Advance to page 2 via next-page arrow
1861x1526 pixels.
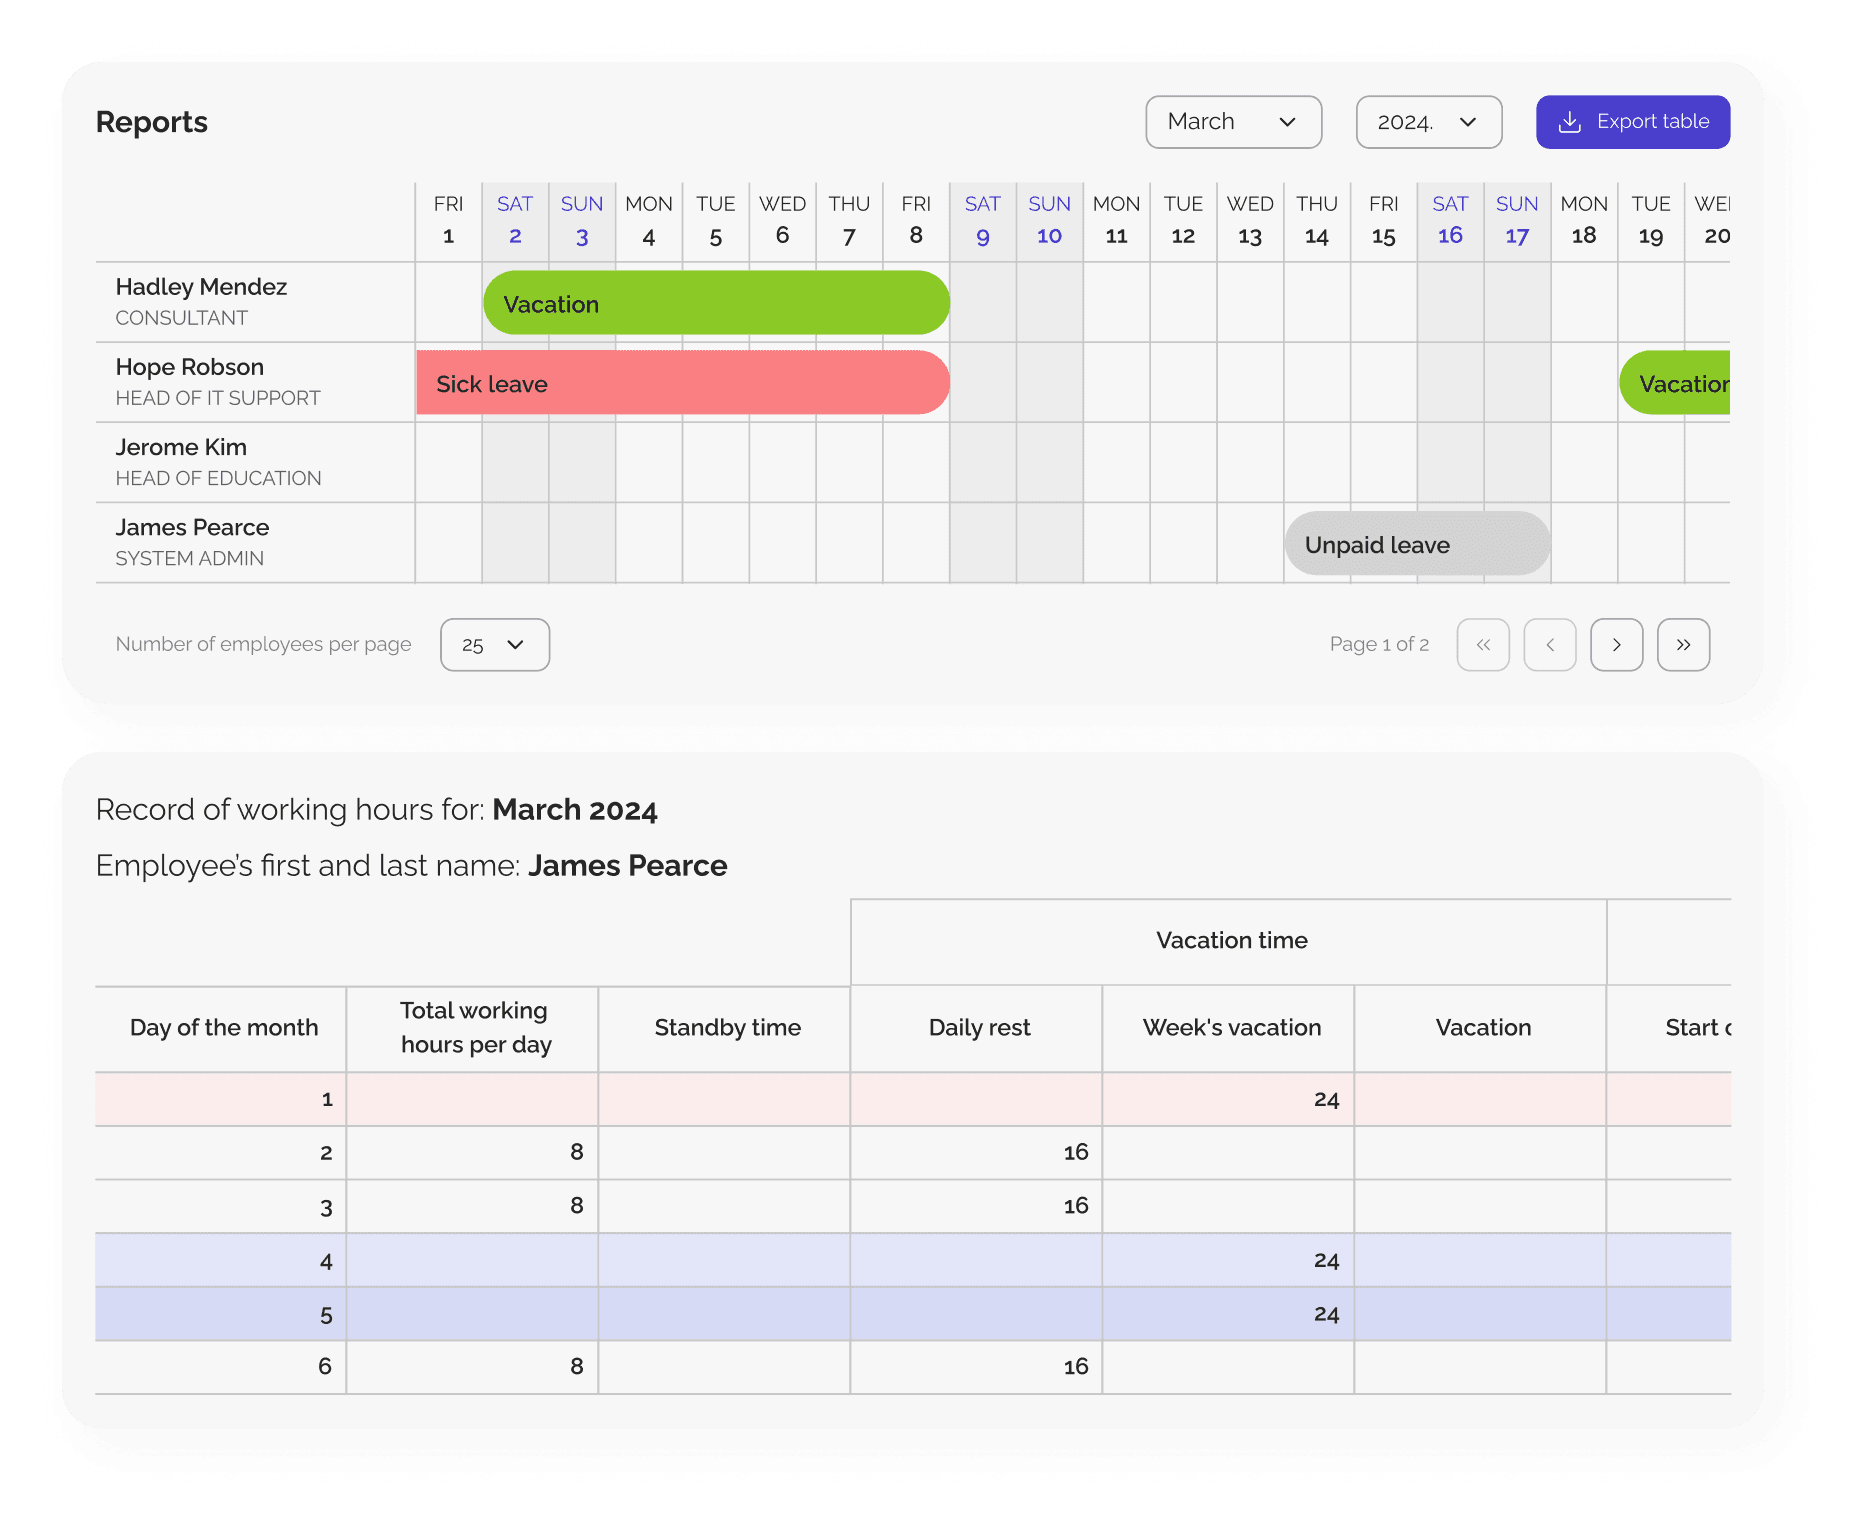click(1617, 645)
